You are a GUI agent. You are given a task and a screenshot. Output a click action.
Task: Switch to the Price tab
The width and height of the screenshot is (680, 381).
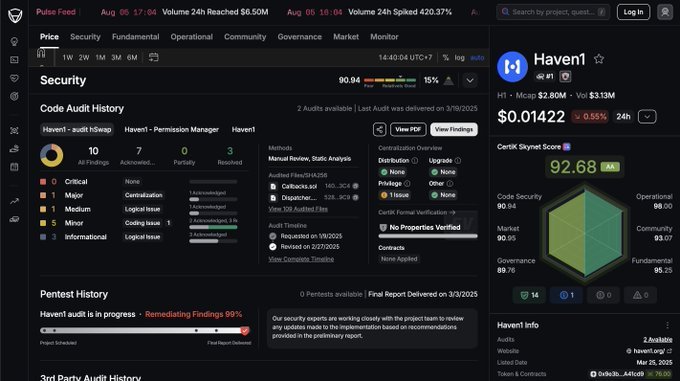pos(49,37)
